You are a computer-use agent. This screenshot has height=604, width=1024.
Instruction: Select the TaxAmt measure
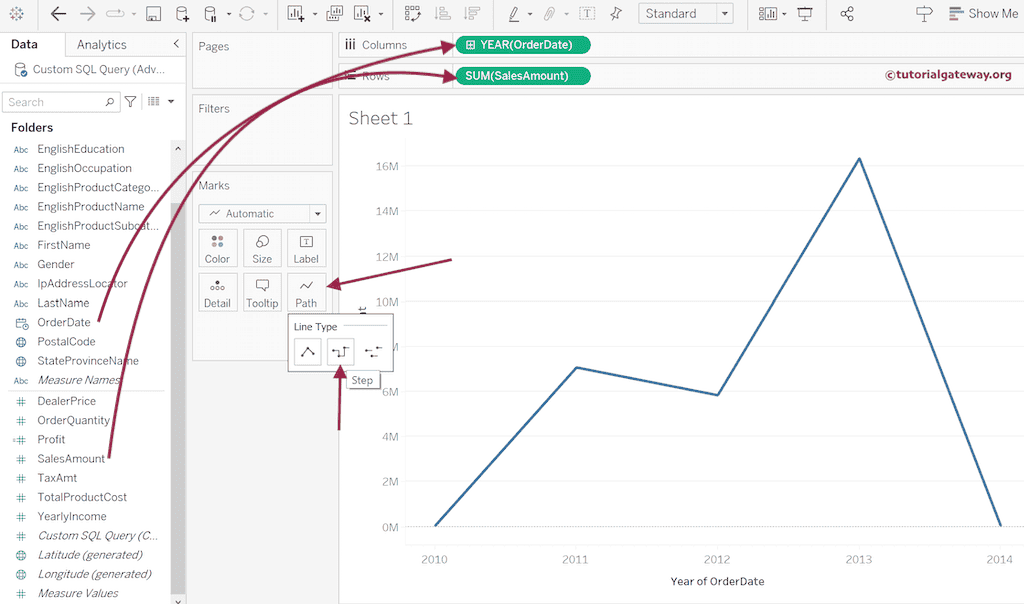[57, 478]
